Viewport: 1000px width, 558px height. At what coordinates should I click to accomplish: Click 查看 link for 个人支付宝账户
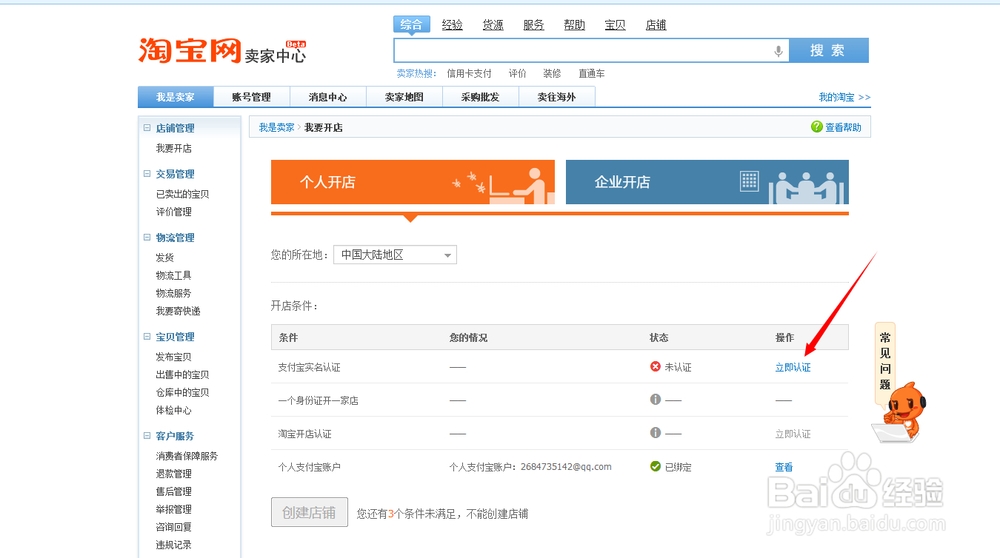[x=784, y=467]
